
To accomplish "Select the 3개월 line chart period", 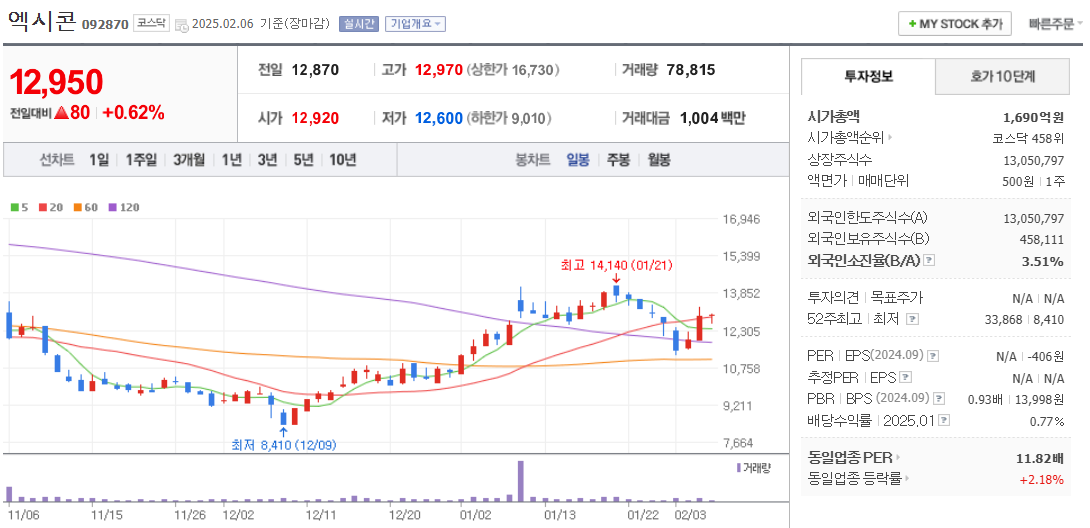I will click(x=189, y=160).
